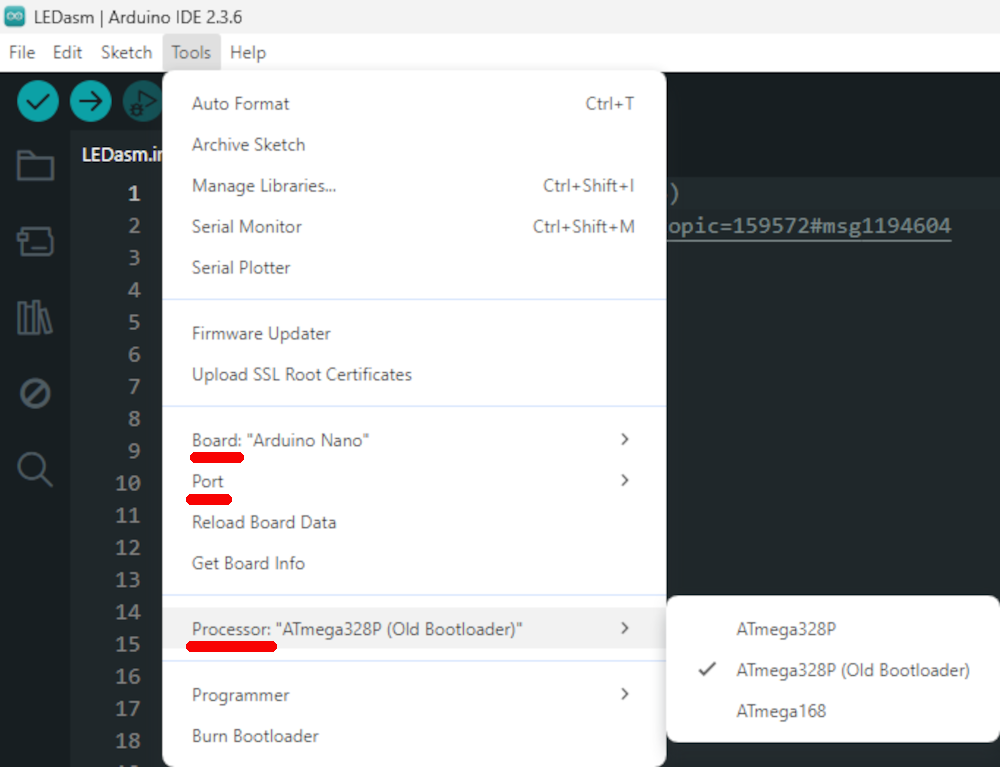Viewport: 1000px width, 767px height.
Task: Choose Reload Board Data
Action: (415, 522)
